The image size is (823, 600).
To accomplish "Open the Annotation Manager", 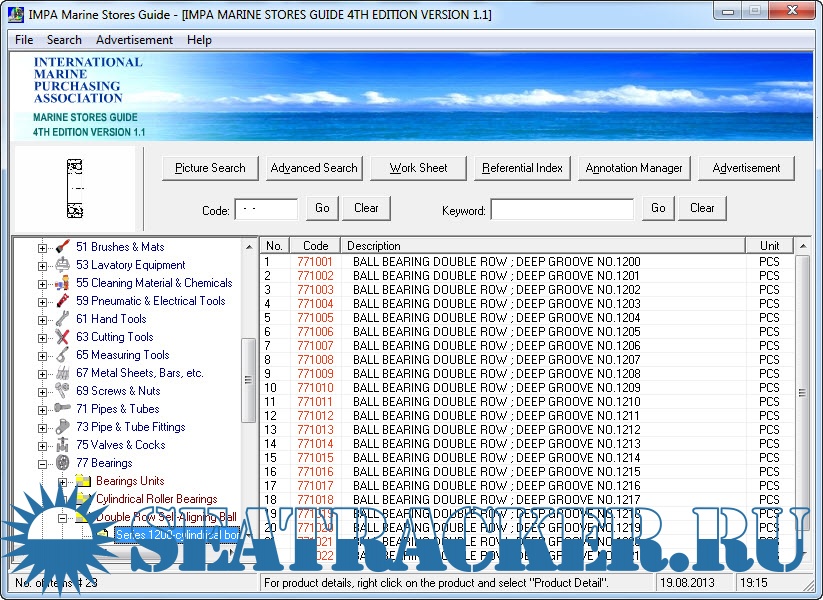I will pos(634,168).
